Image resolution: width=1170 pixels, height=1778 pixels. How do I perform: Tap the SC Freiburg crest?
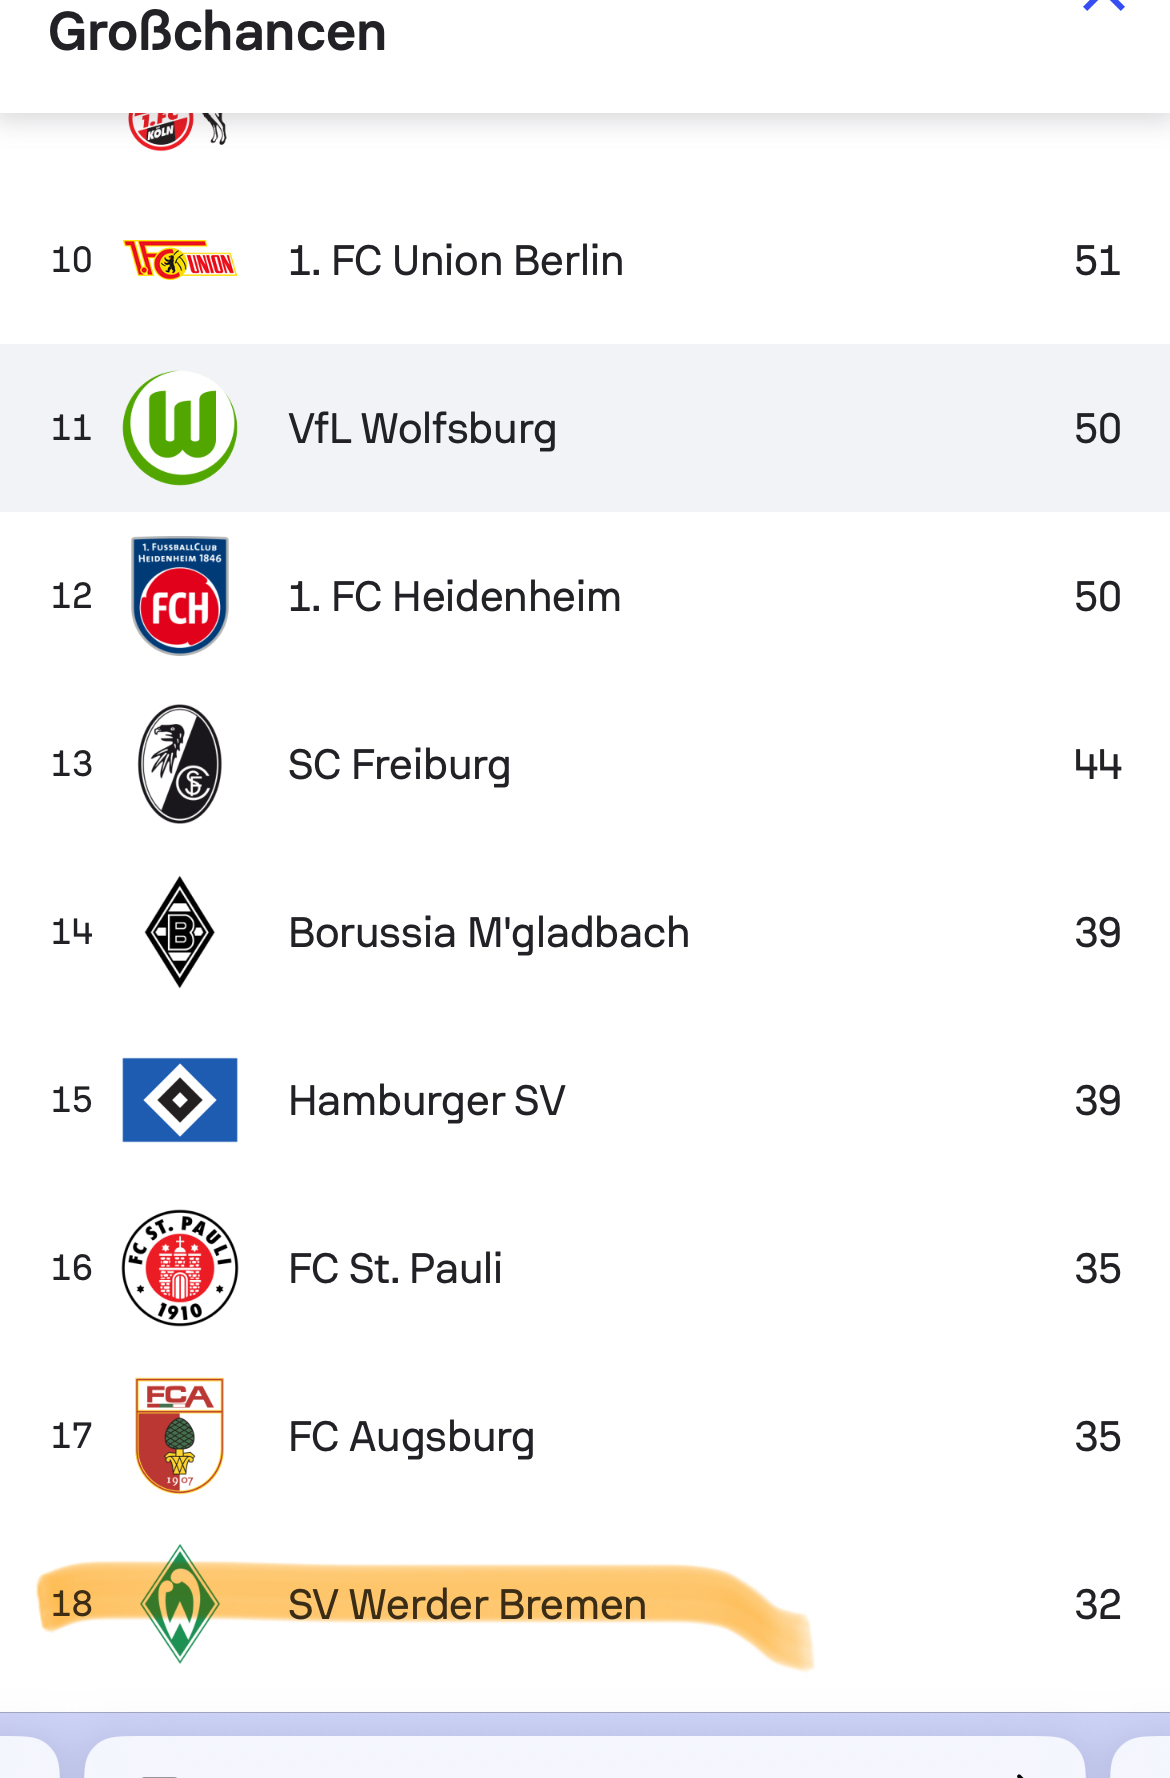pyautogui.click(x=180, y=764)
